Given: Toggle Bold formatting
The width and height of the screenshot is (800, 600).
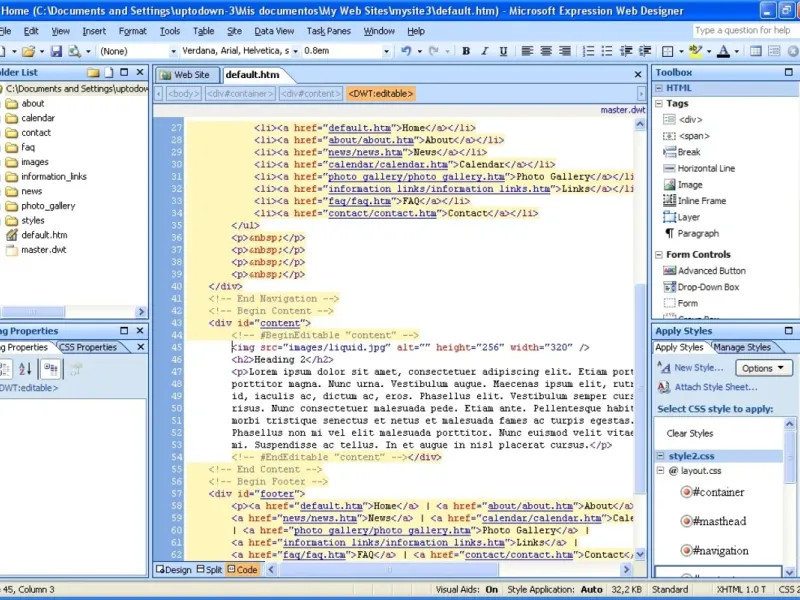Looking at the screenshot, I should click(466, 51).
